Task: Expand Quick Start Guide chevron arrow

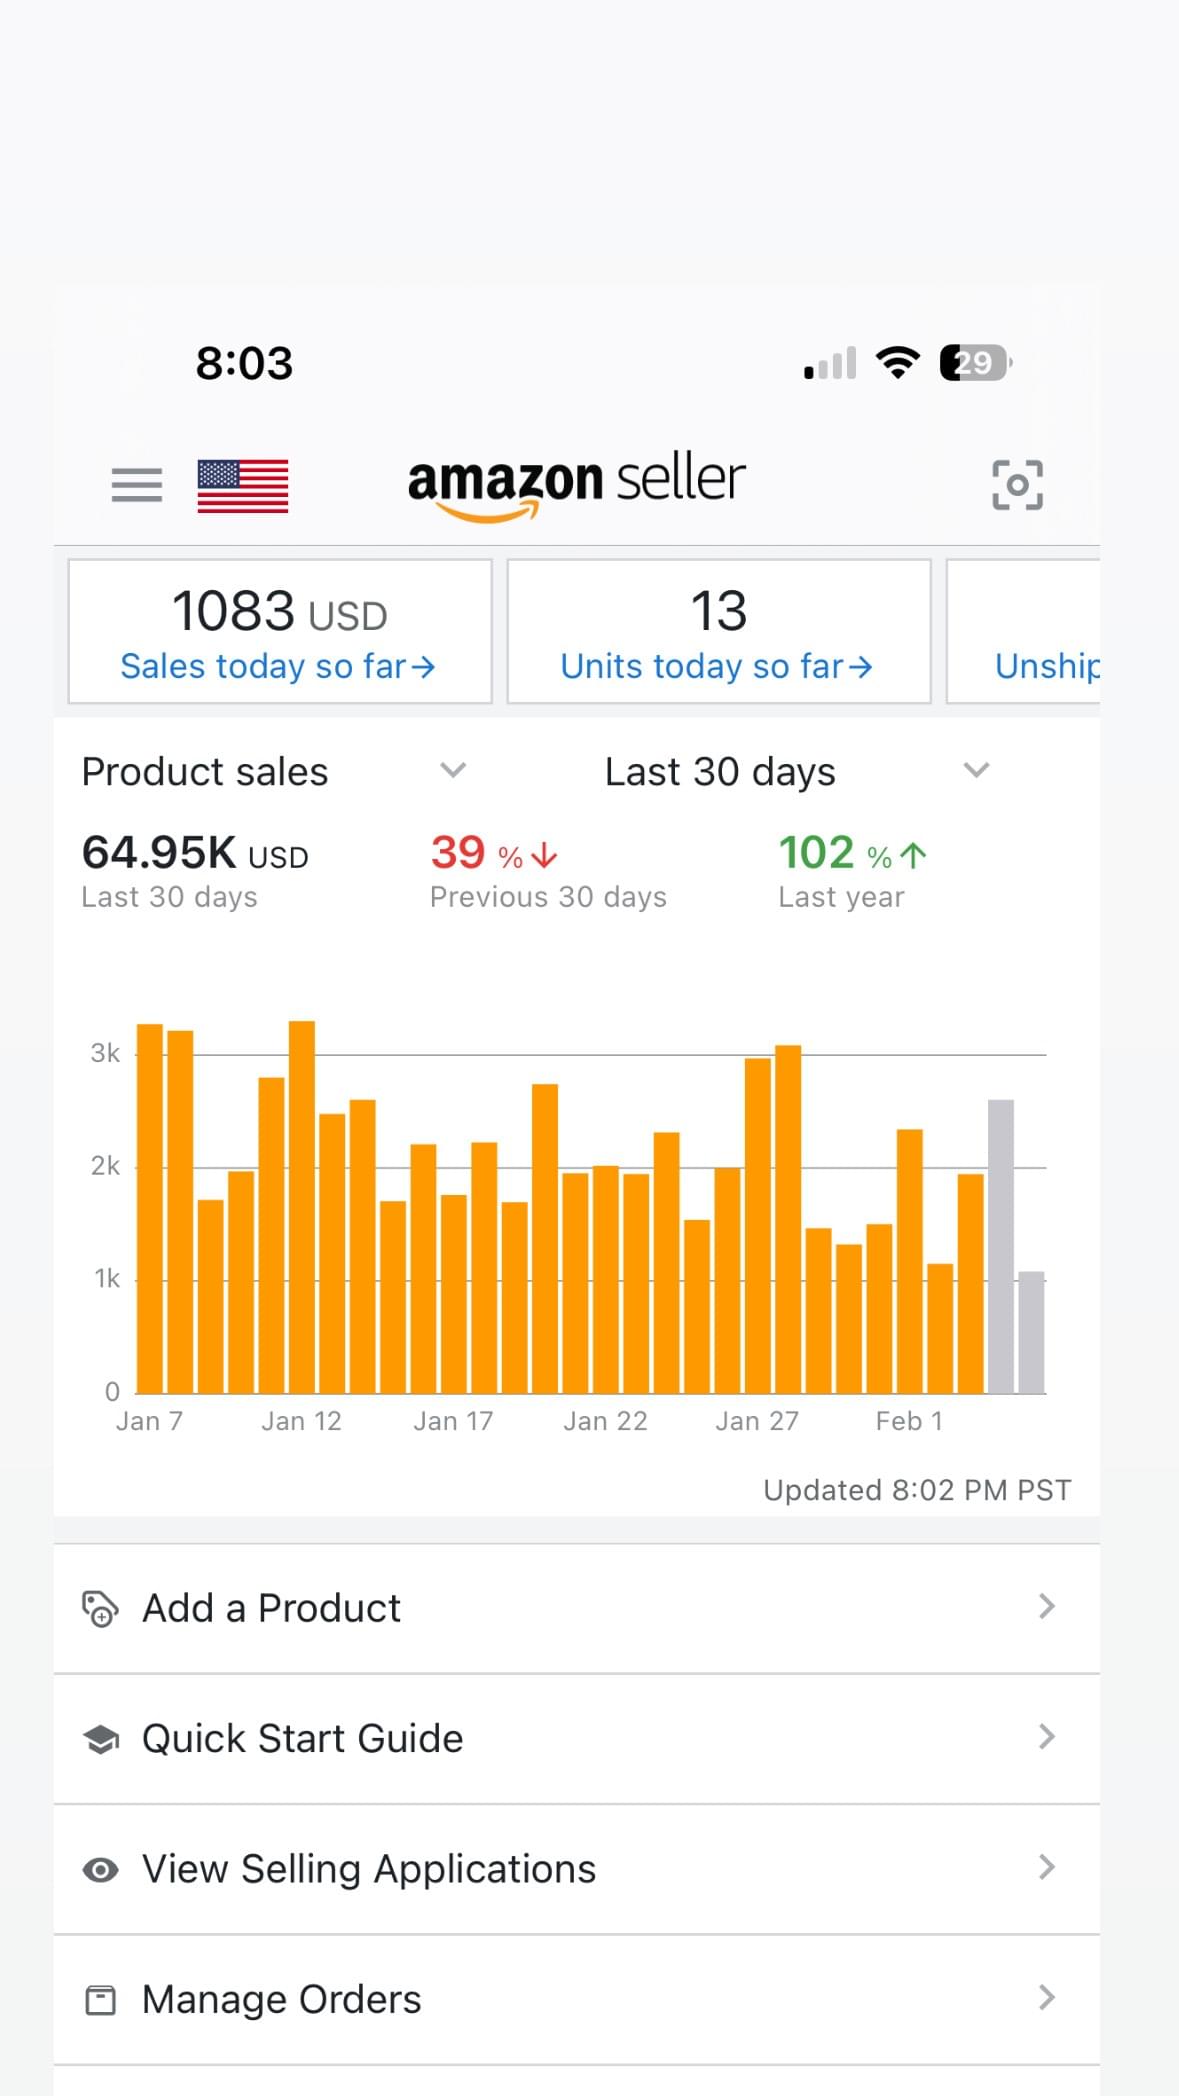Action: click(1046, 1737)
